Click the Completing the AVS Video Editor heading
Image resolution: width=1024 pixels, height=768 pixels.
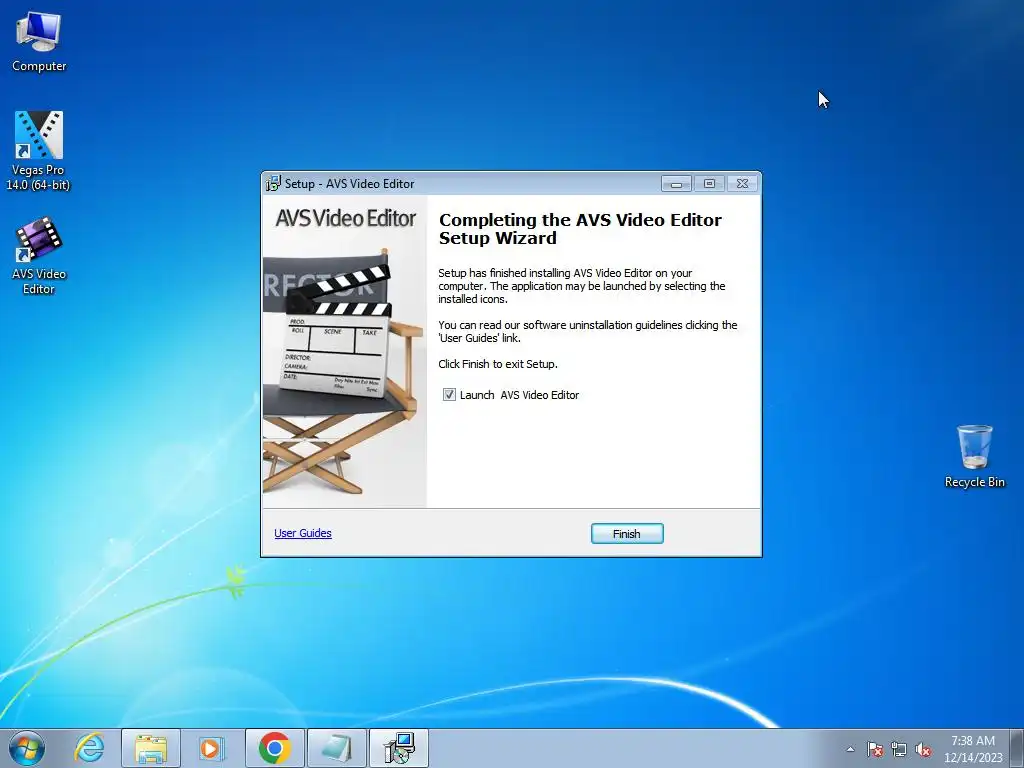coord(580,229)
